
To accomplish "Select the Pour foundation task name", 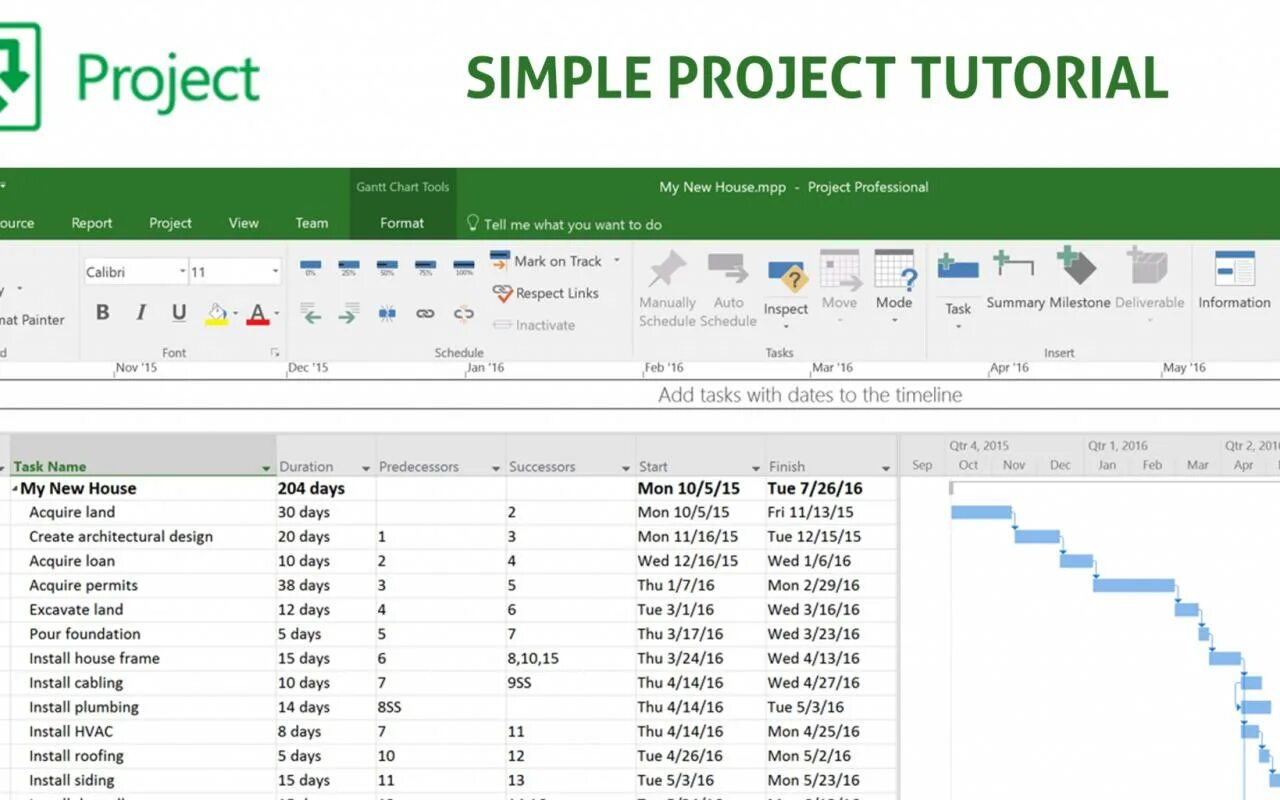I will [85, 634].
